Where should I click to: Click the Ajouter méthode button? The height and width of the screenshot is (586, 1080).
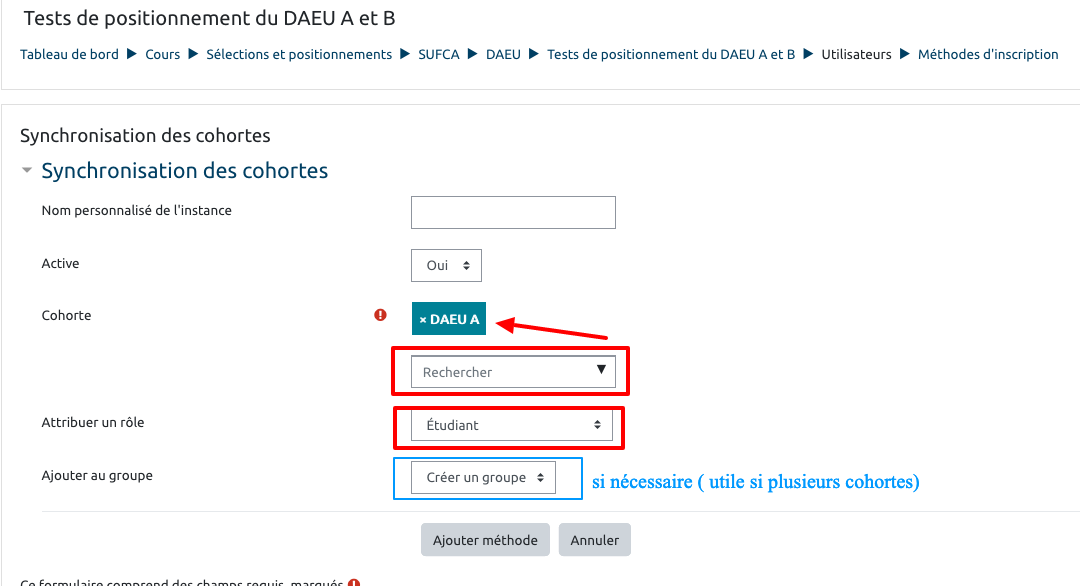point(485,540)
